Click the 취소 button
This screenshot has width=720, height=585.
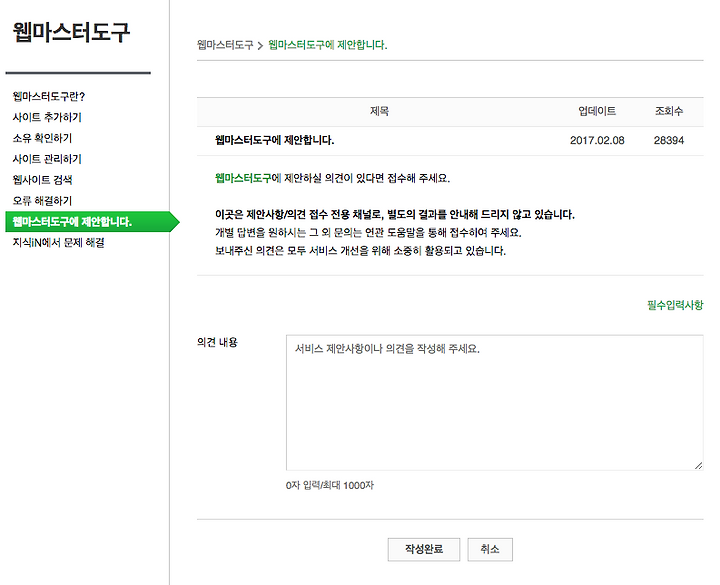click(x=490, y=549)
